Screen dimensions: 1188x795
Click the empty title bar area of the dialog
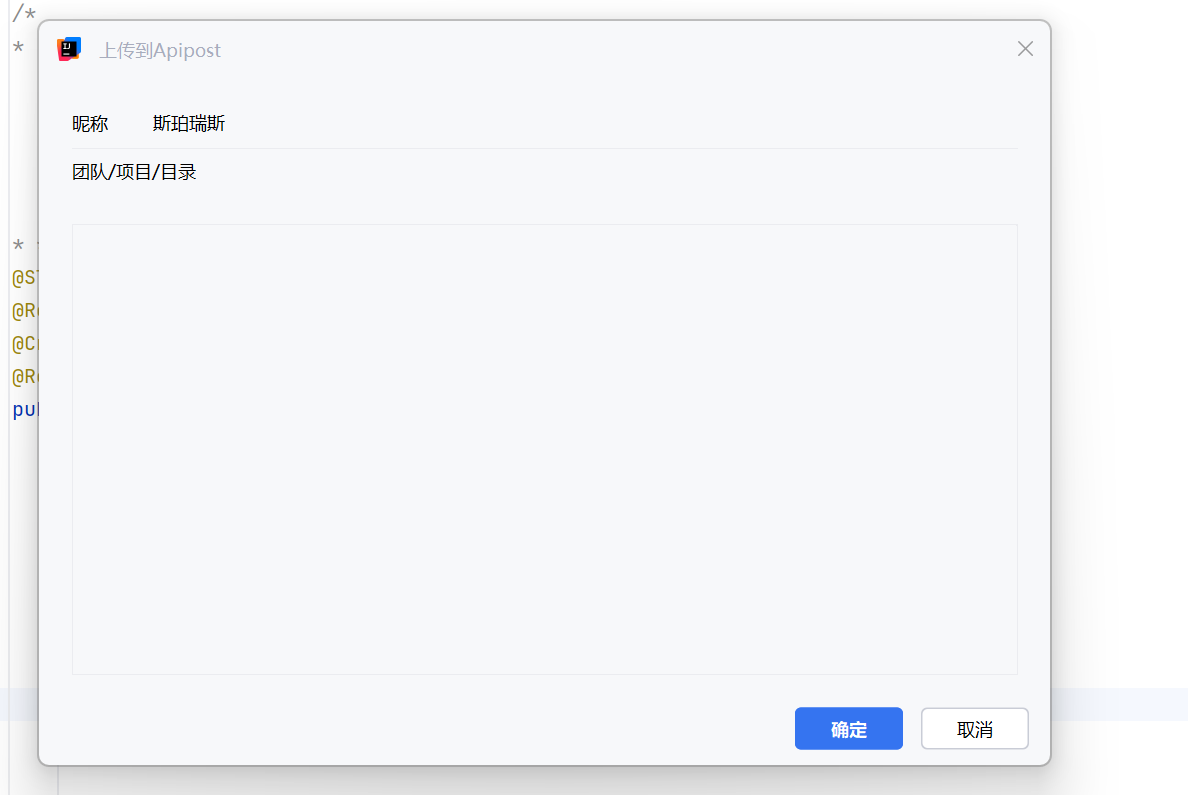[x=600, y=49]
